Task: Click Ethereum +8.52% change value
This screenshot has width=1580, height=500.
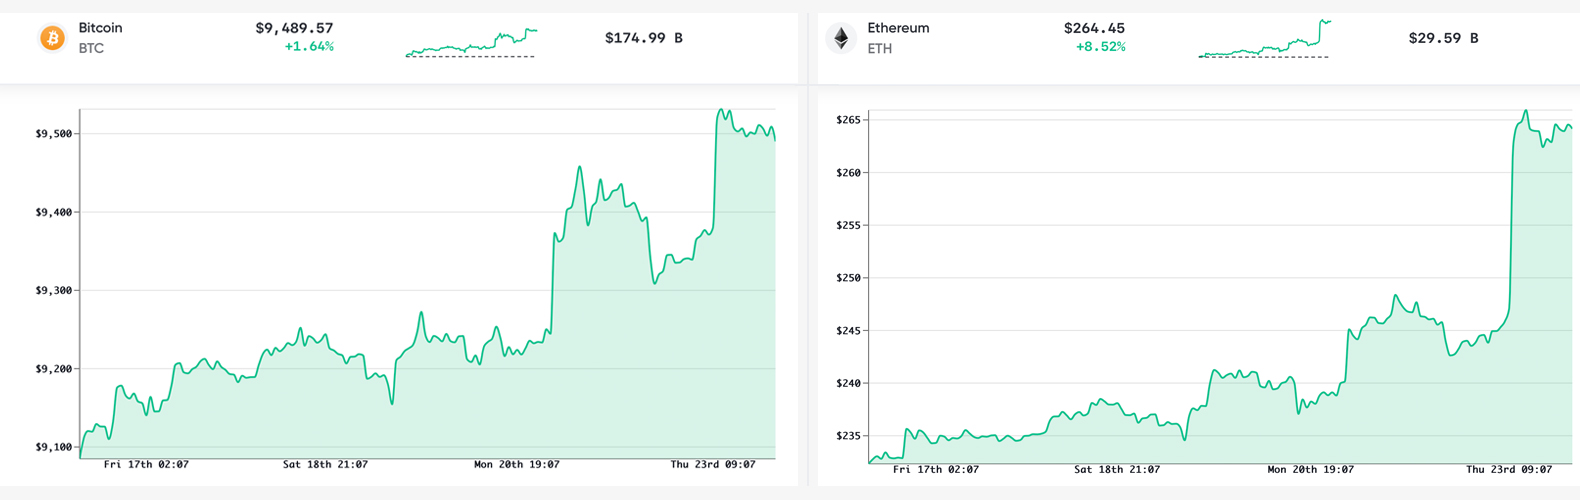Action: (1100, 47)
